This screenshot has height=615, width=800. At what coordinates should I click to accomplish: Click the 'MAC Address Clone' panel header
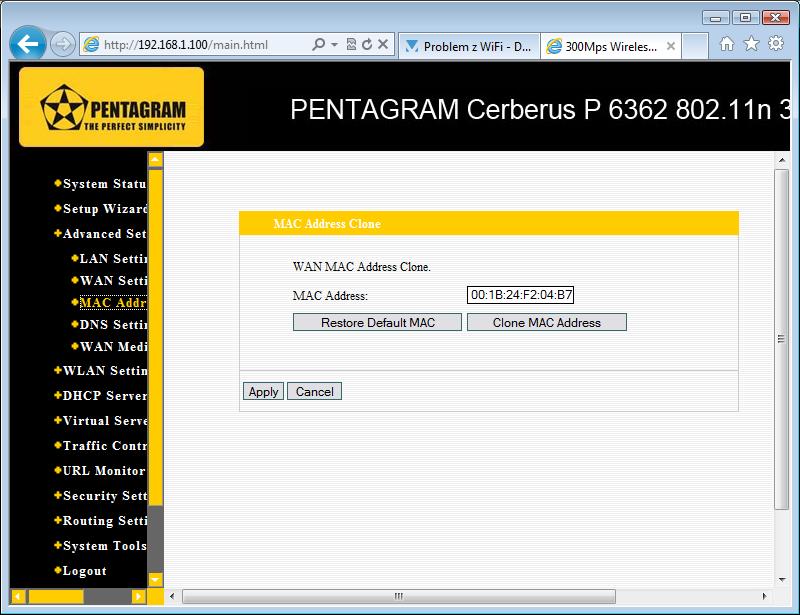click(x=489, y=224)
